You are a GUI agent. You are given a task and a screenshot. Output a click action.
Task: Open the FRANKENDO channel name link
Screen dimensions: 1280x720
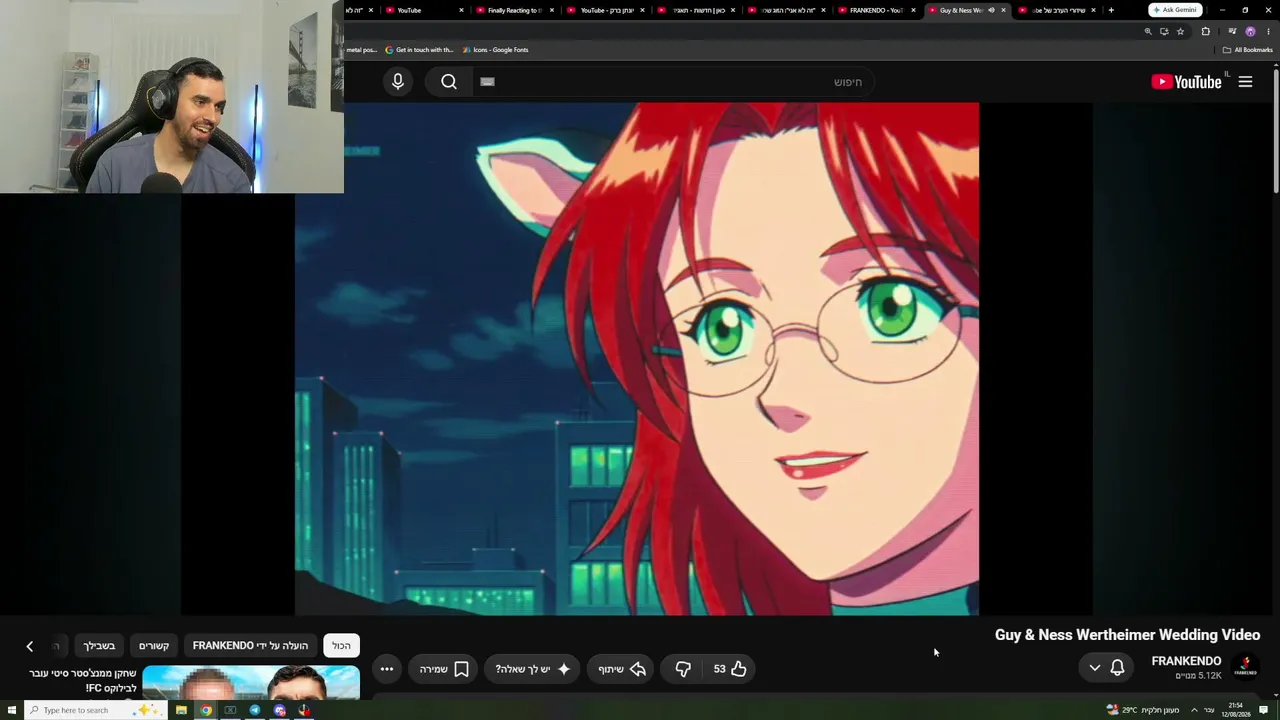pos(1186,661)
